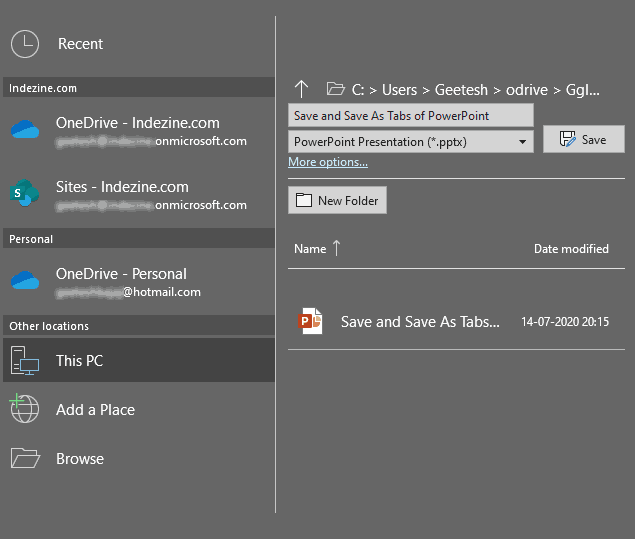The width and height of the screenshot is (635, 539).
Task: Sort by the Date modified column
Action: click(571, 249)
